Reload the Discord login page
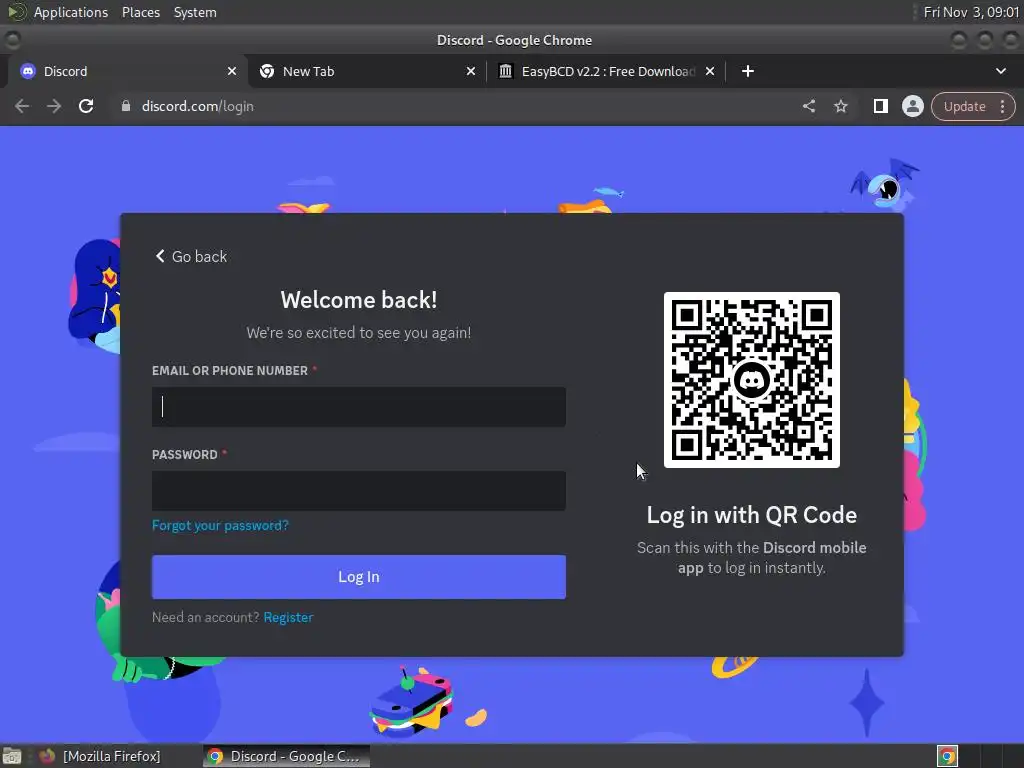The width and height of the screenshot is (1024, 768). coord(86,106)
